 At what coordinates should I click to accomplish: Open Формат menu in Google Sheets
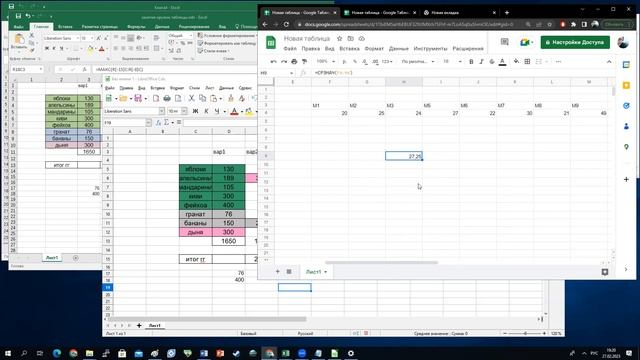pos(374,49)
